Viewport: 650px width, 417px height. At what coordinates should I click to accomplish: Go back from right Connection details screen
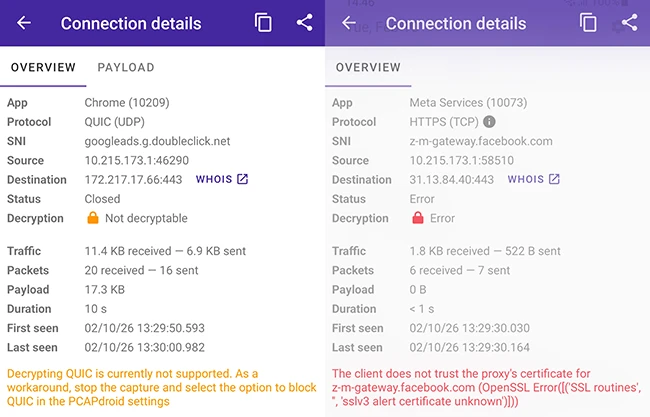coord(349,23)
